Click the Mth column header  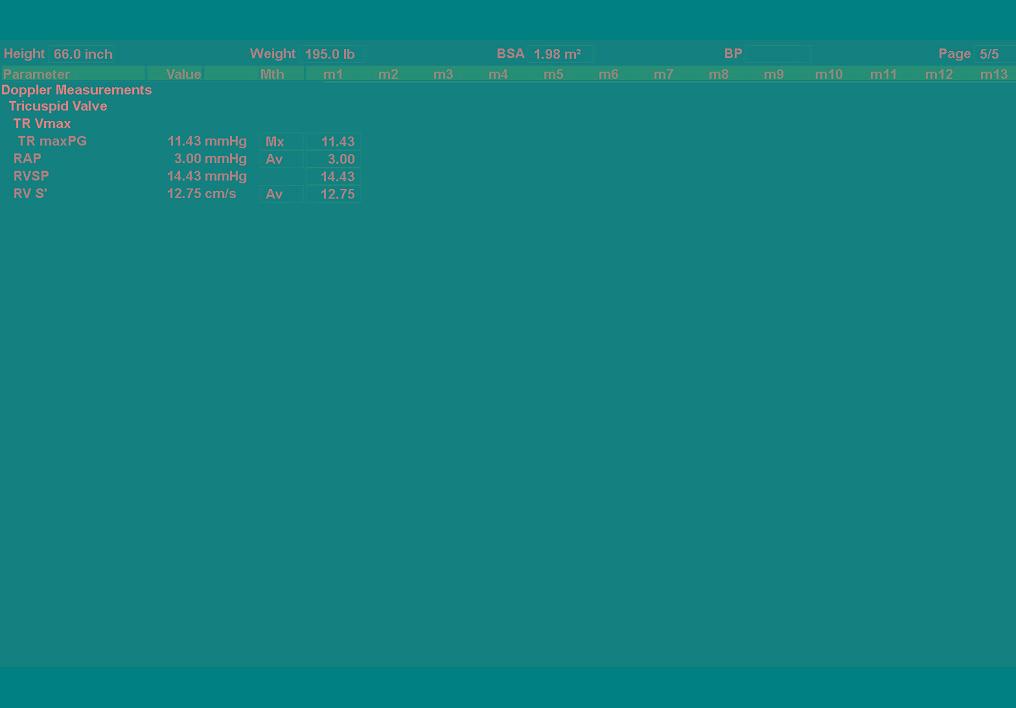tap(272, 74)
